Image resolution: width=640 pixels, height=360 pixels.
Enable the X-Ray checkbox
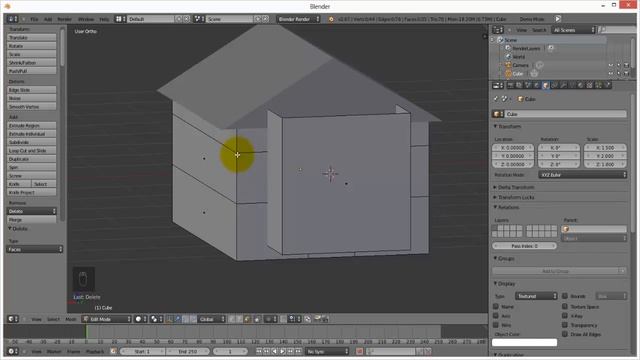(x=565, y=316)
